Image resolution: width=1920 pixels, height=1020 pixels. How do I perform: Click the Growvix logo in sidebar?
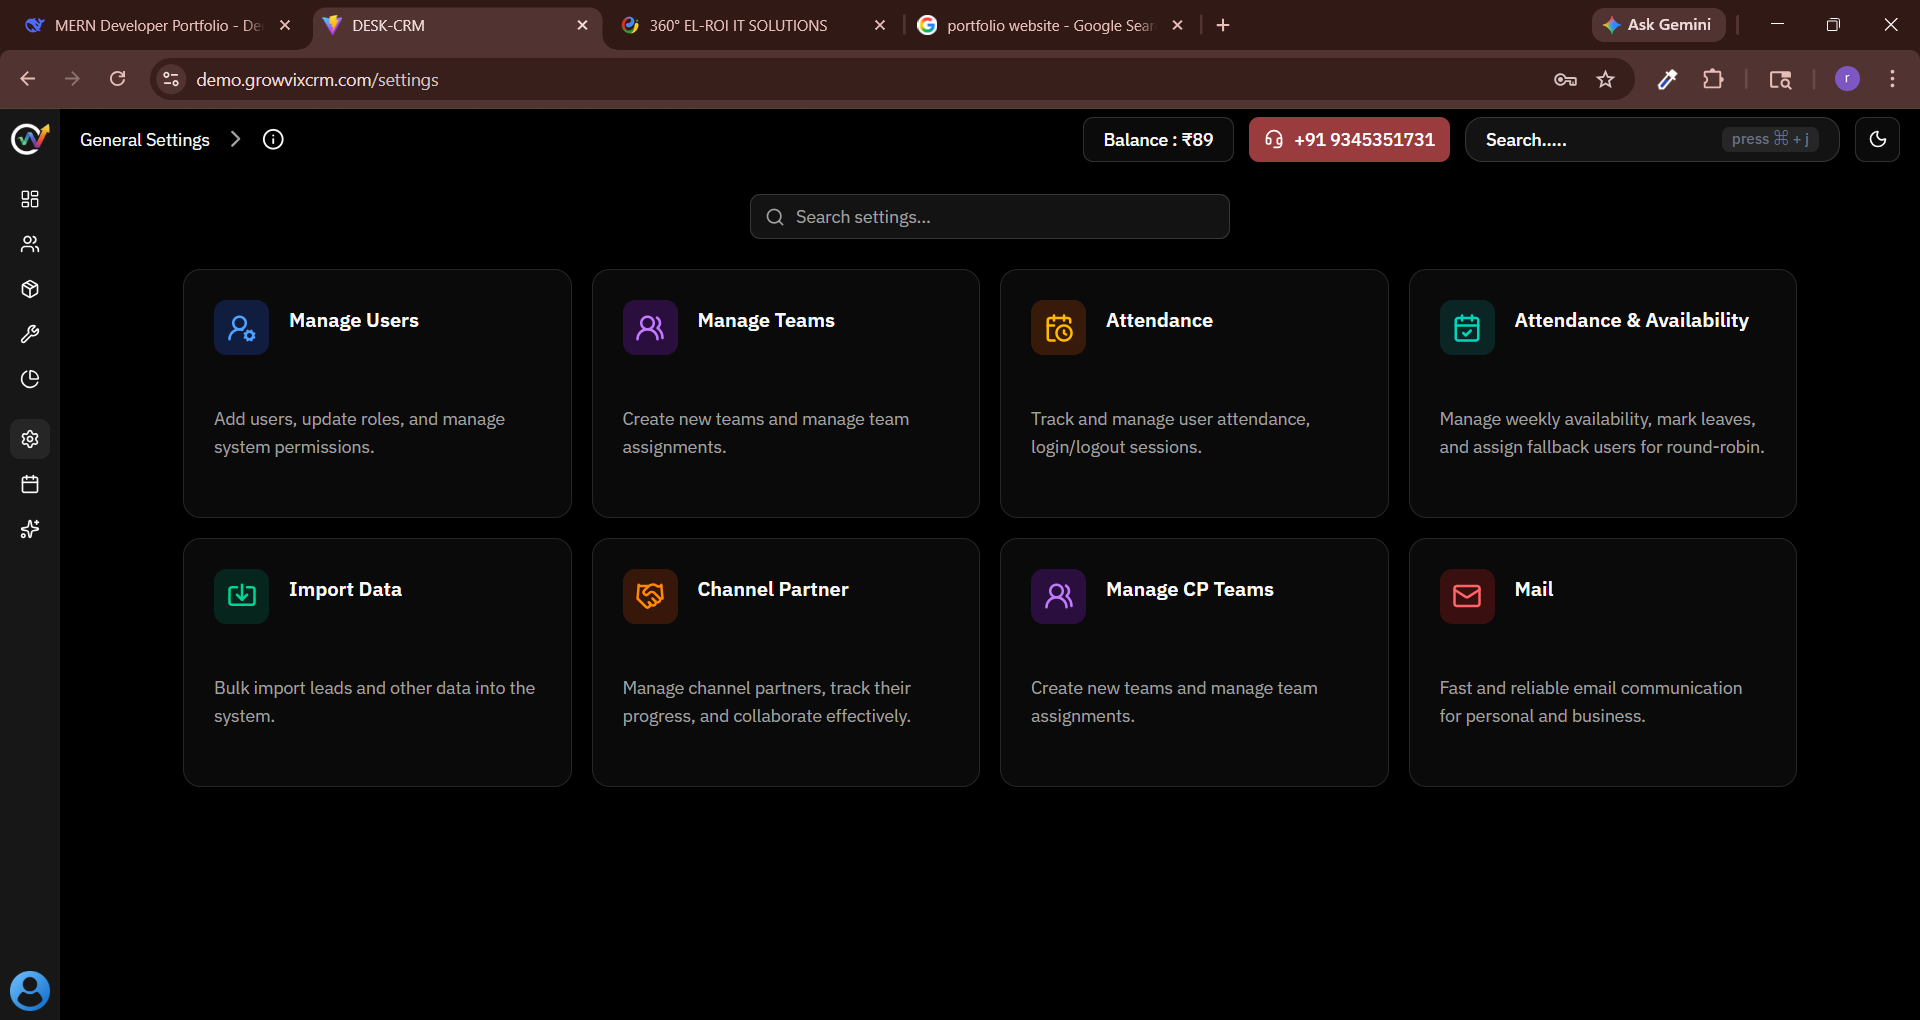30,139
